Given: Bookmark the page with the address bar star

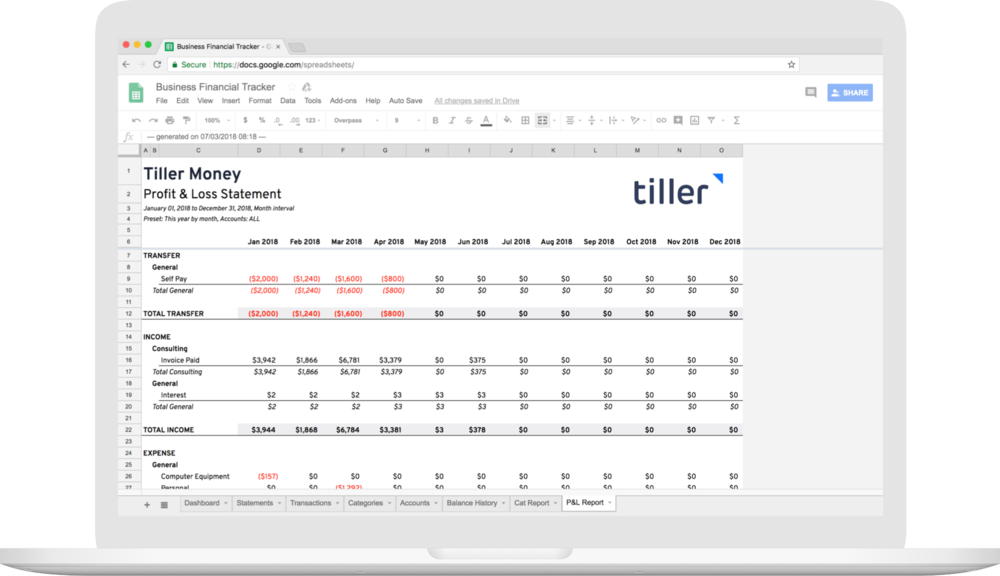Looking at the screenshot, I should 791,64.
